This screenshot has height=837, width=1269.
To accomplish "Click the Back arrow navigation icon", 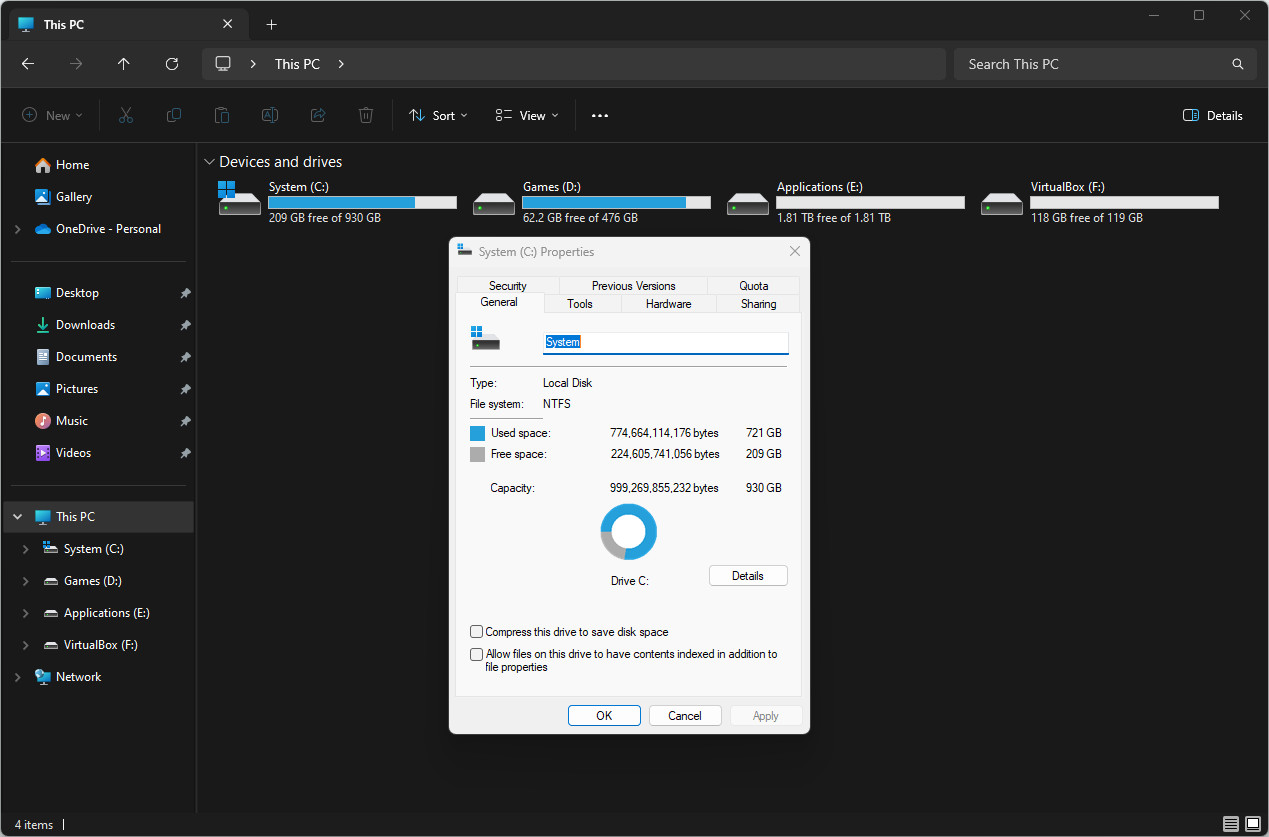I will [x=28, y=64].
